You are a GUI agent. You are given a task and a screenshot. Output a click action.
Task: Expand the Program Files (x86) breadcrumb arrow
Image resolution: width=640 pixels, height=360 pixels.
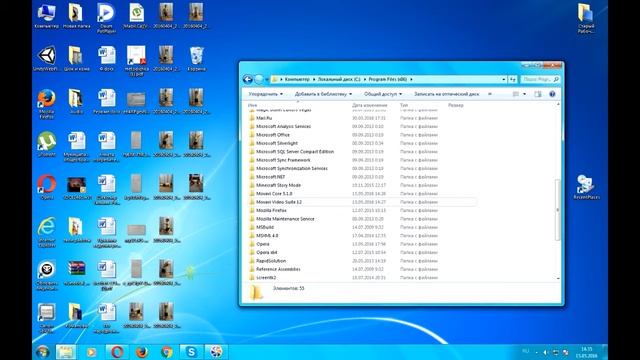(x=411, y=79)
